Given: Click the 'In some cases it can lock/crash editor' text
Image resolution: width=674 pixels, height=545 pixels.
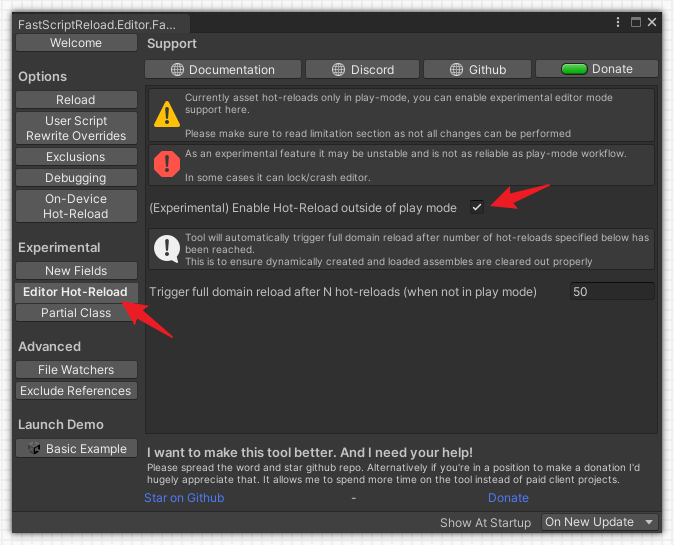Looking at the screenshot, I should click(278, 178).
